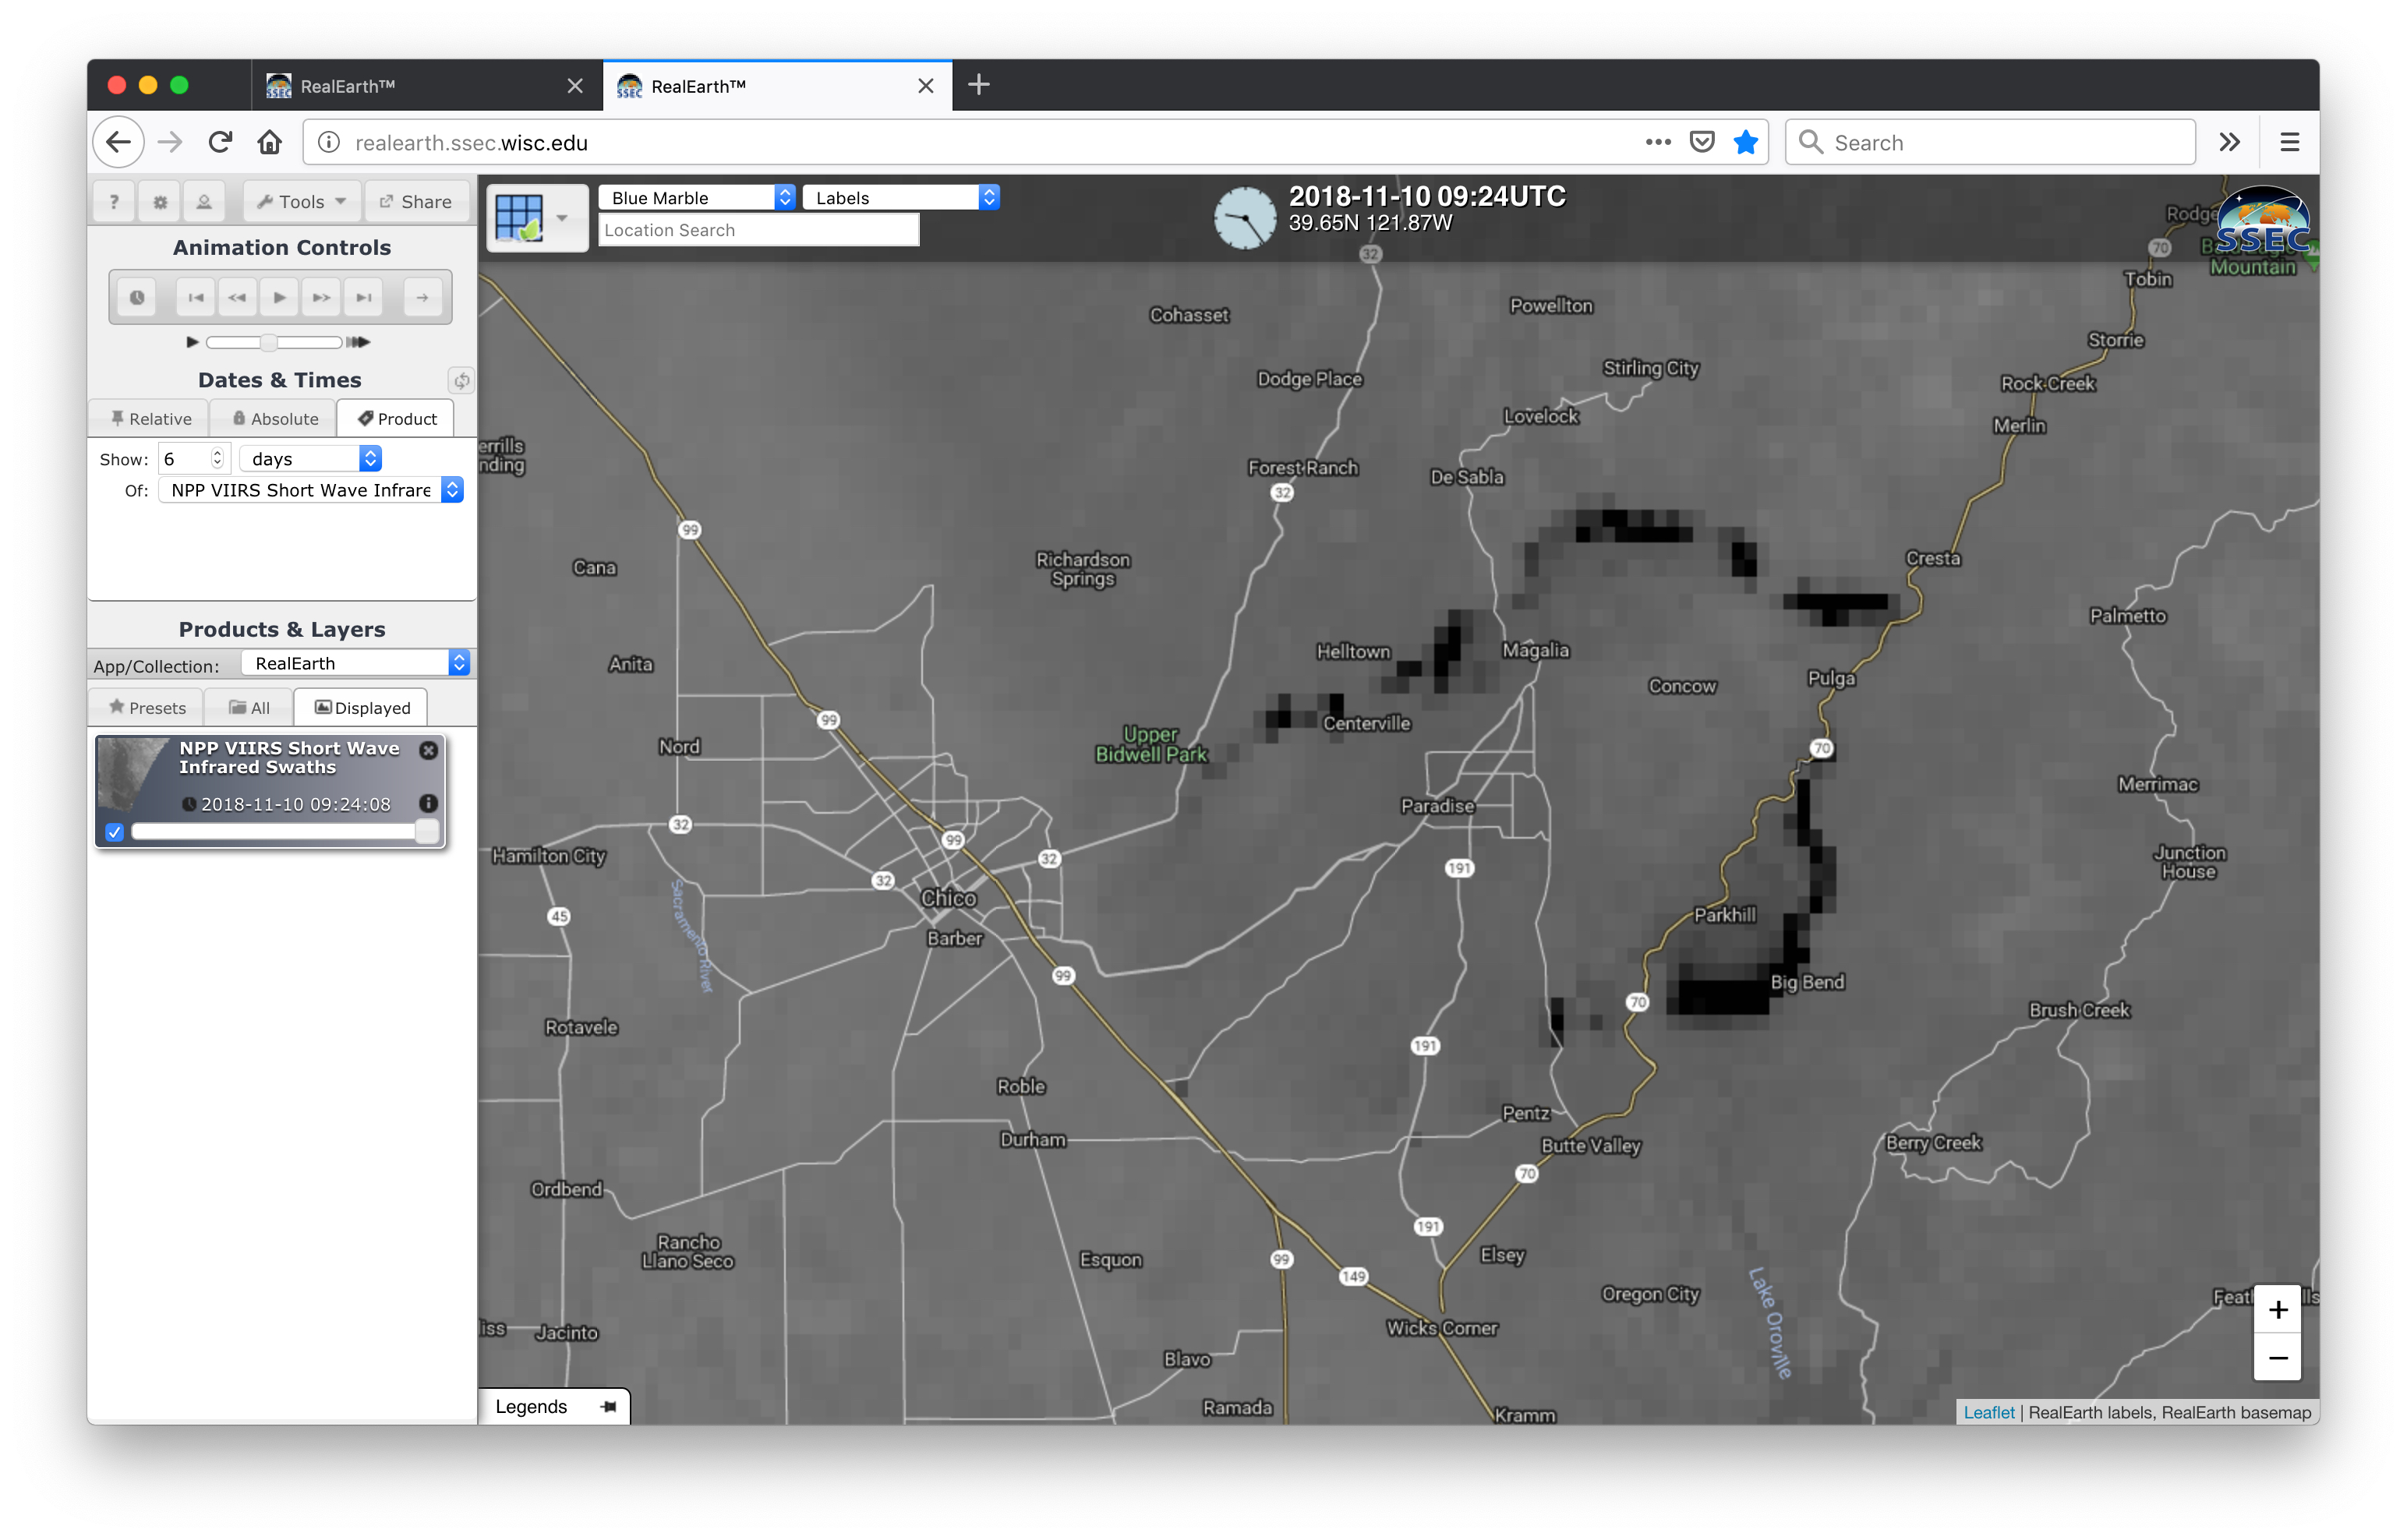The width and height of the screenshot is (2407, 1540).
Task: Open the Firefox hamburger menu
Action: click(2290, 143)
